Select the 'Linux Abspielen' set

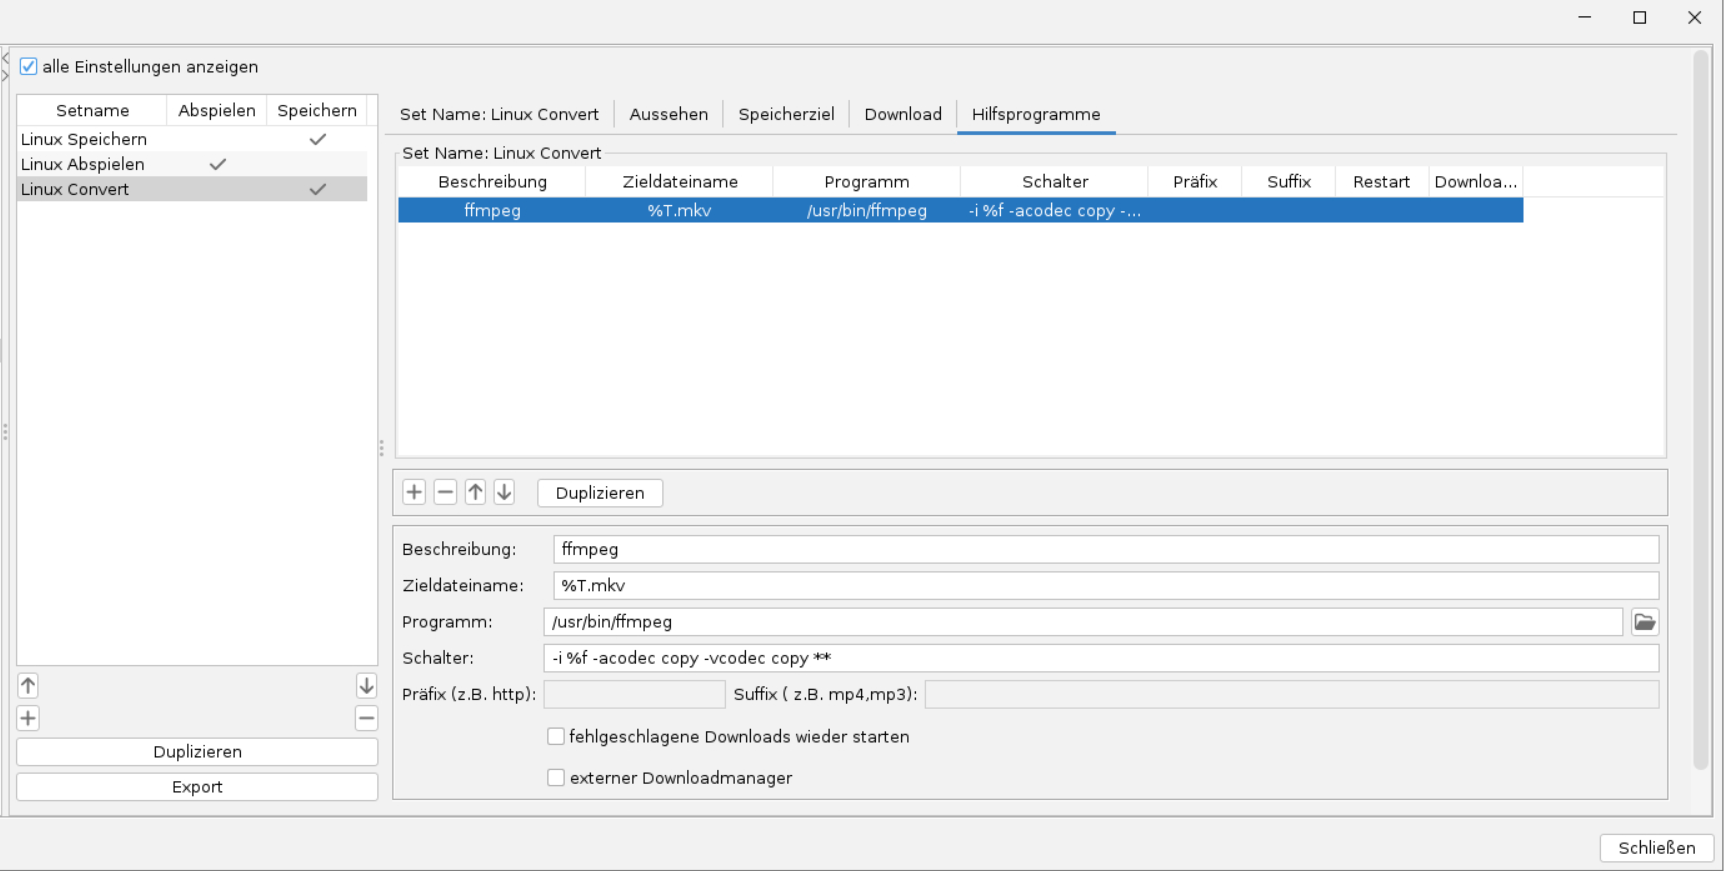[192, 164]
